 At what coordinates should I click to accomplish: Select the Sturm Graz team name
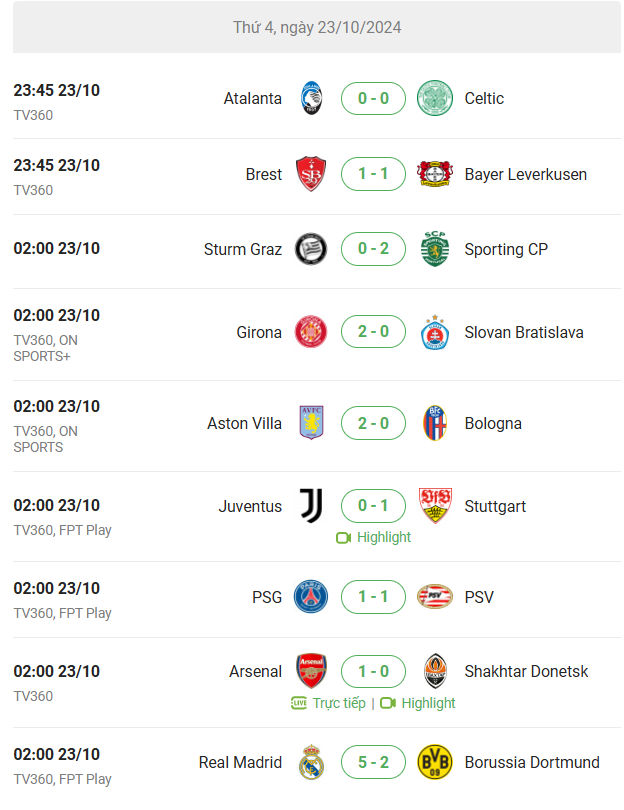243,249
